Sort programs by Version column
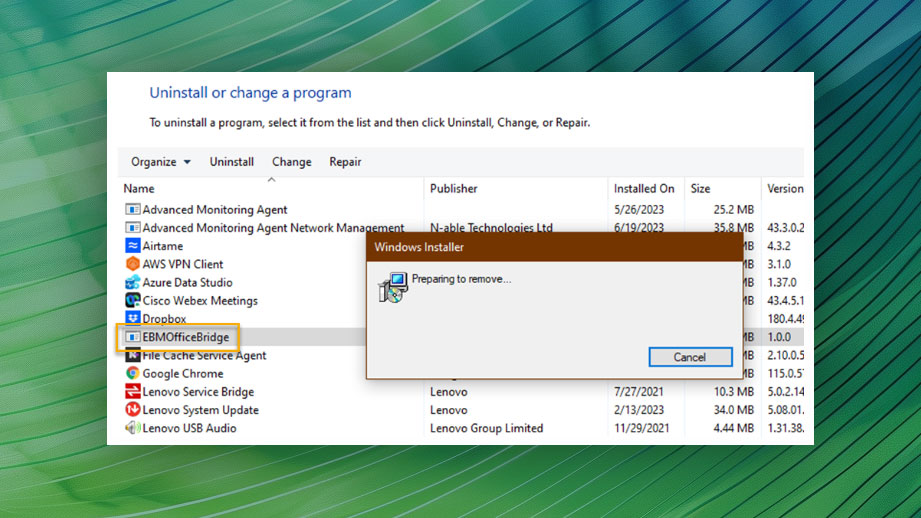 tap(785, 189)
